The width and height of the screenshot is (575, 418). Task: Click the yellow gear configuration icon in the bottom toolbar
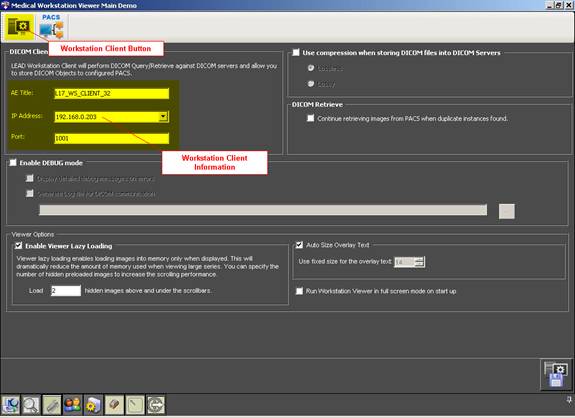pos(93,405)
